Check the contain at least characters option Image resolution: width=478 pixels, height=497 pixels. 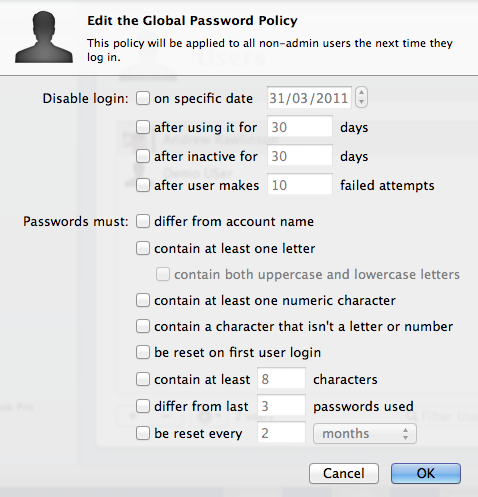coord(143,379)
